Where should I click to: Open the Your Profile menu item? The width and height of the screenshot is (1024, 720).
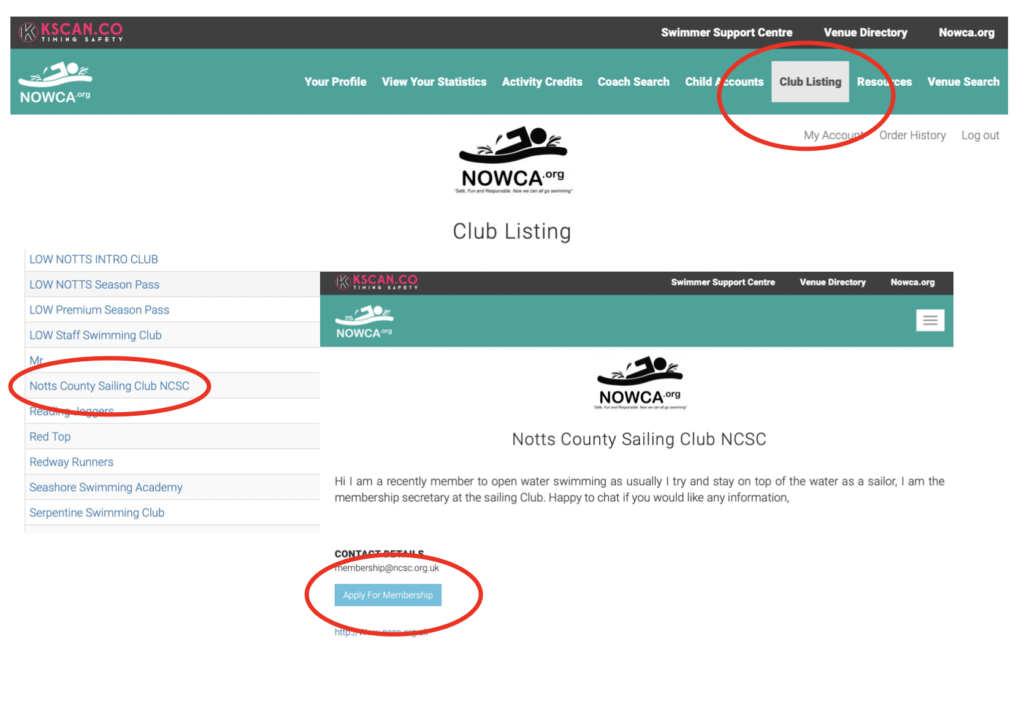pyautogui.click(x=335, y=82)
